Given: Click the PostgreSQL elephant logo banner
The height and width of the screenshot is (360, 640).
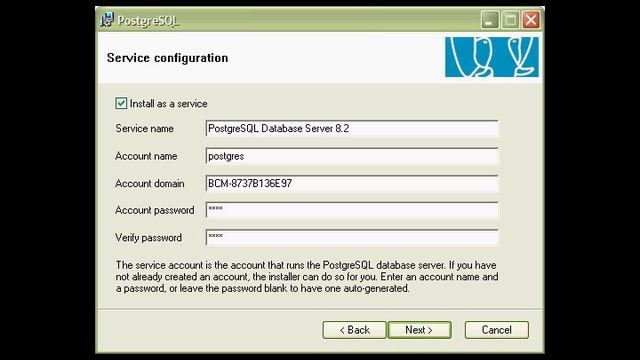Looking at the screenshot, I should point(492,57).
